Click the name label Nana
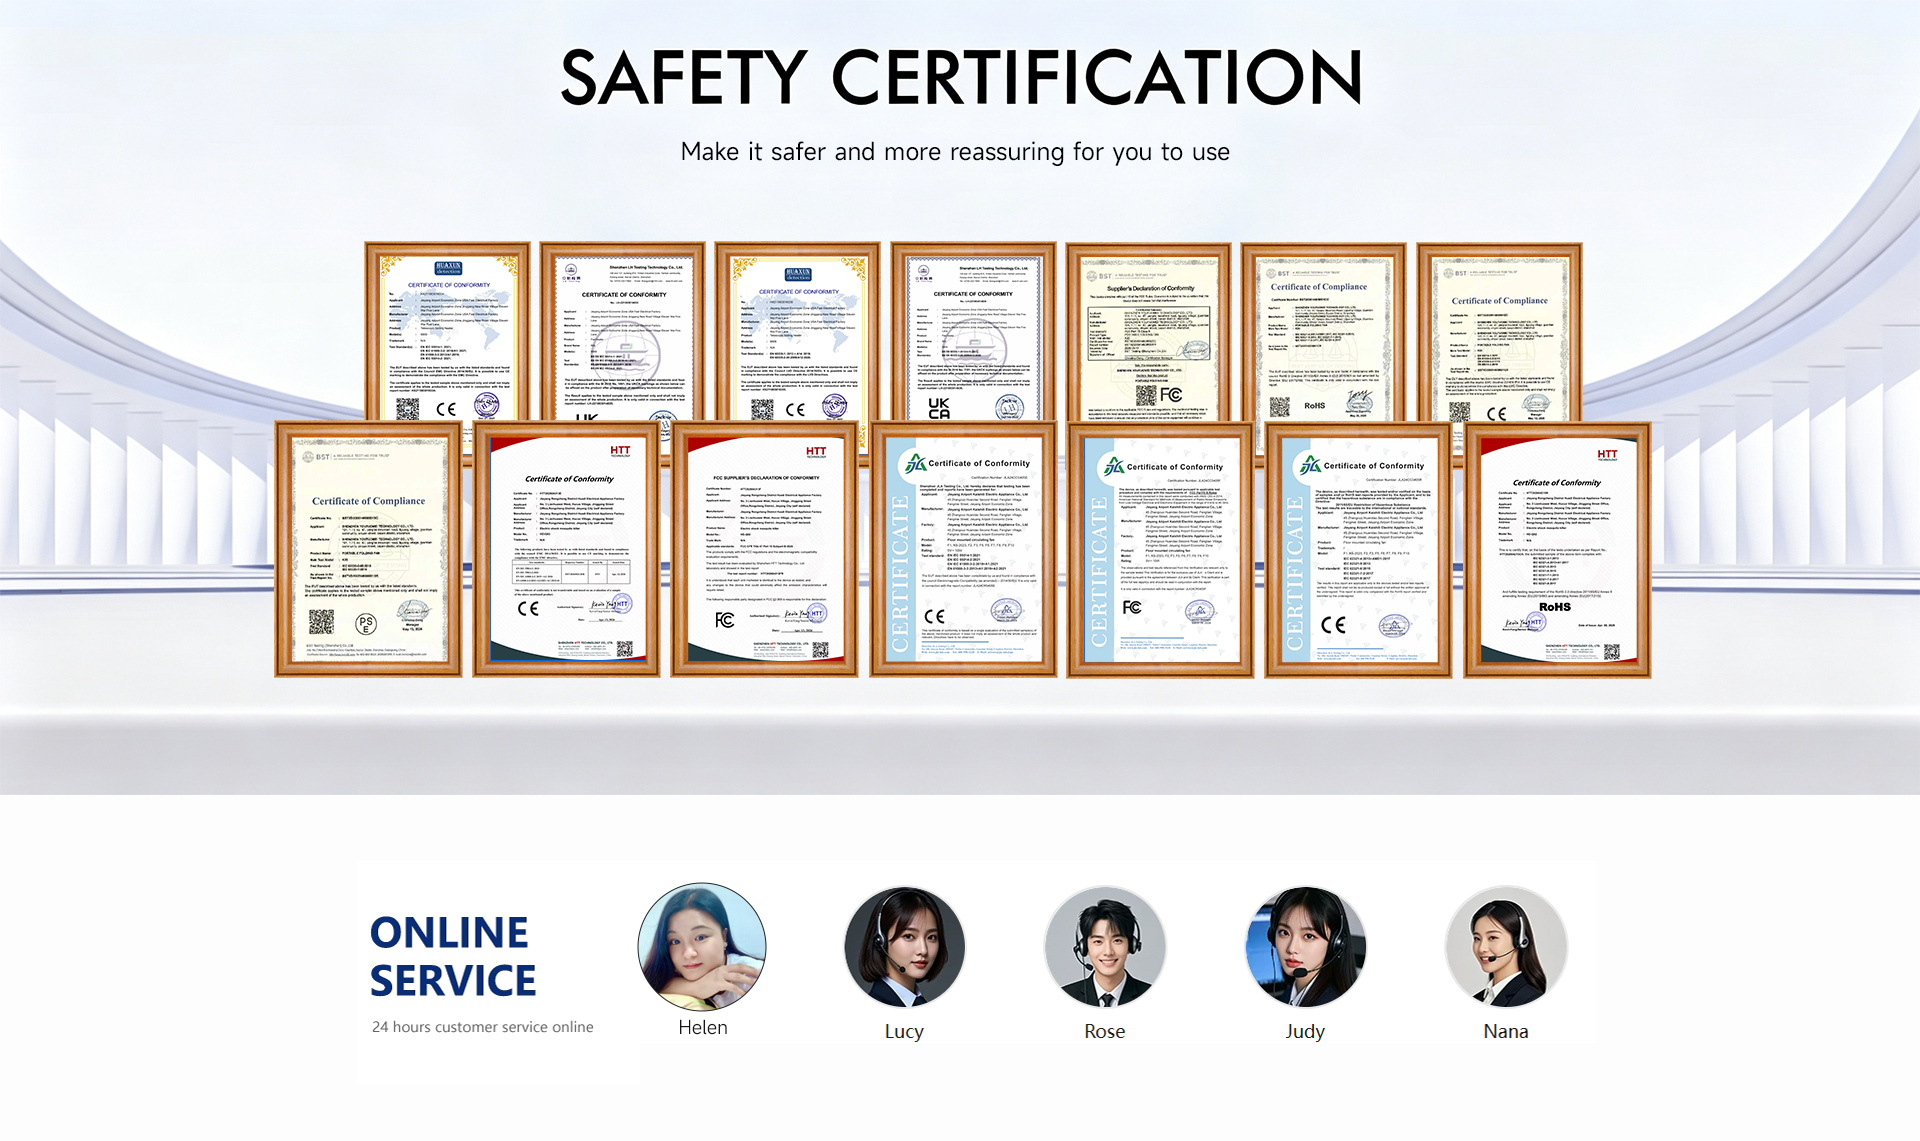The image size is (1920, 1141). [1506, 1031]
